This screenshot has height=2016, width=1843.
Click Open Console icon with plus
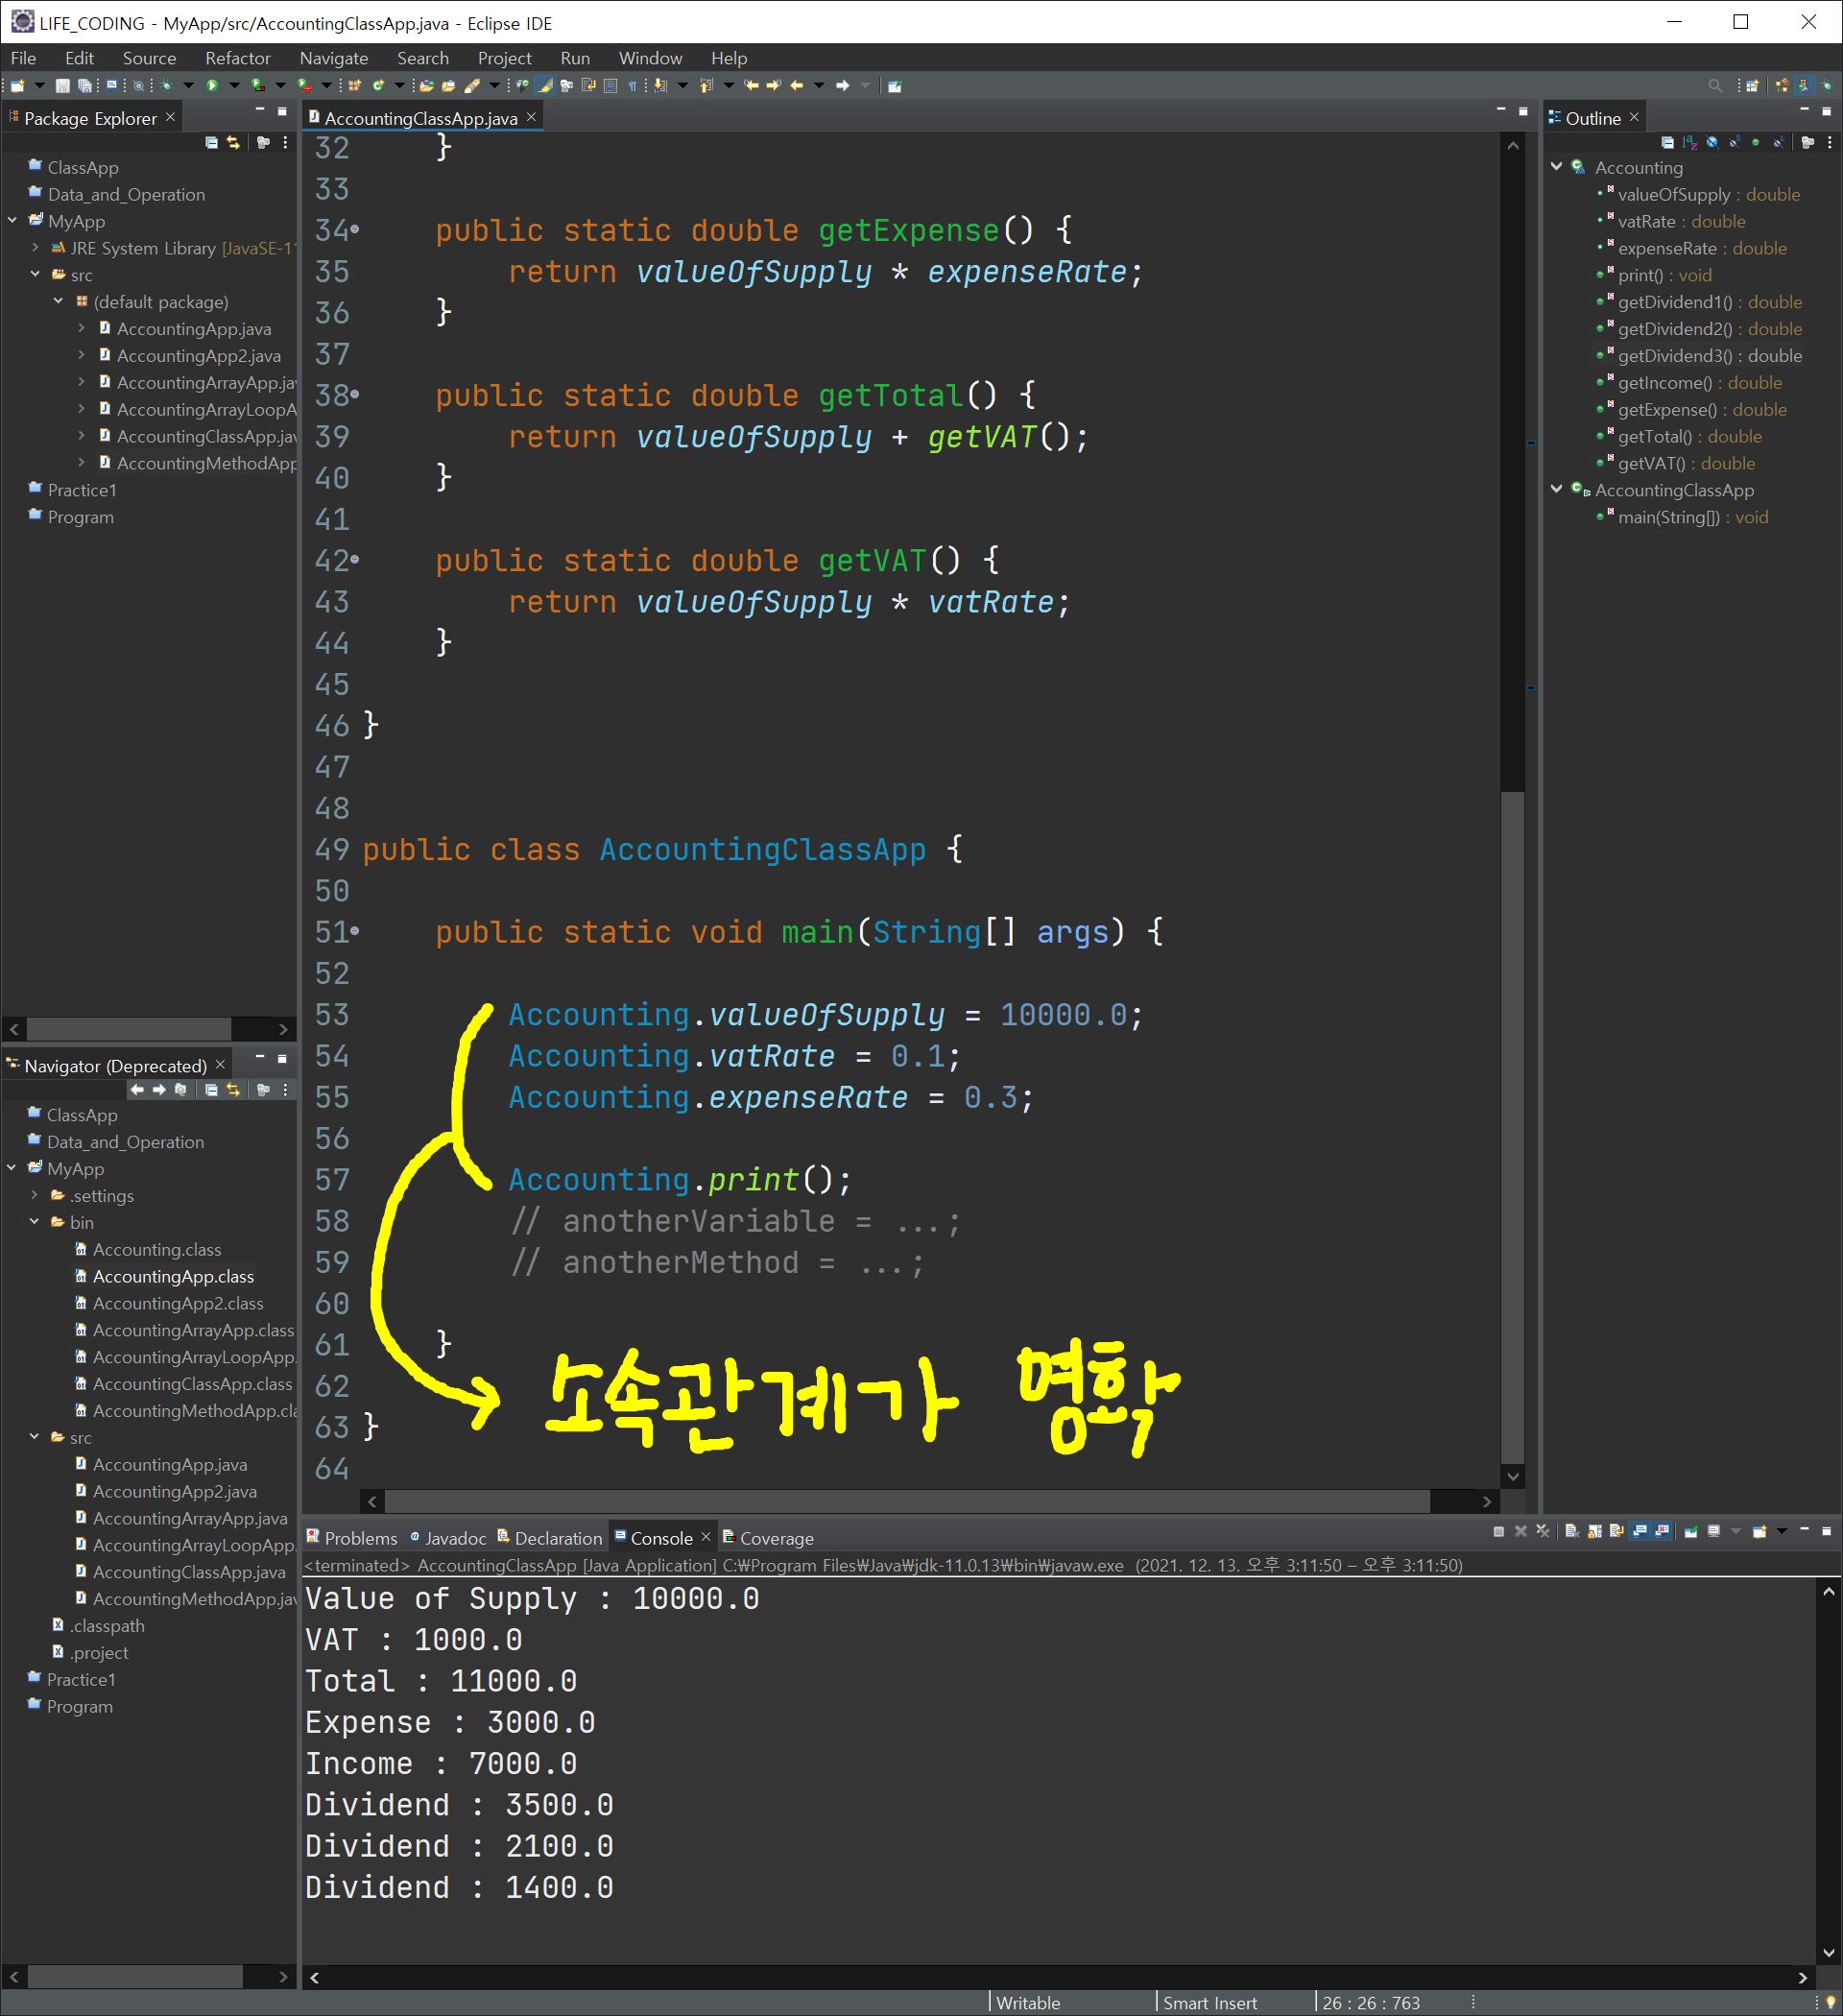tap(1759, 1531)
